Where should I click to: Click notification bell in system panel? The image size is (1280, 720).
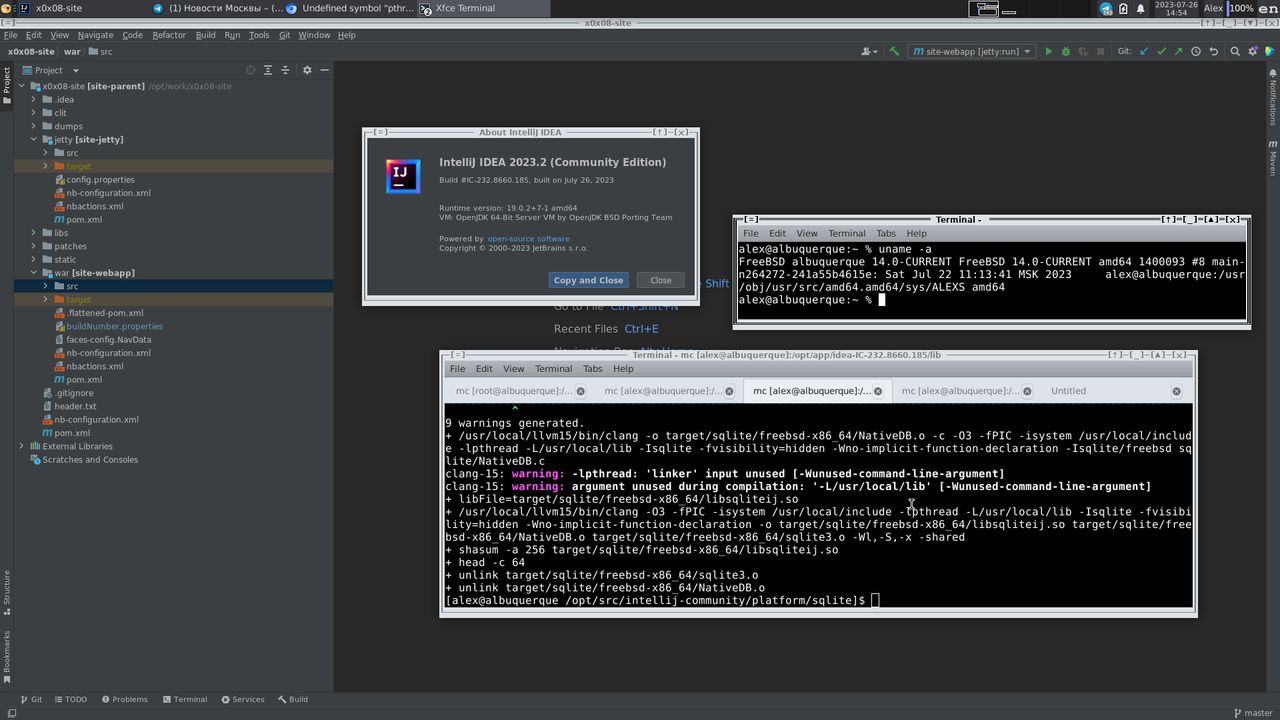(x=1141, y=8)
